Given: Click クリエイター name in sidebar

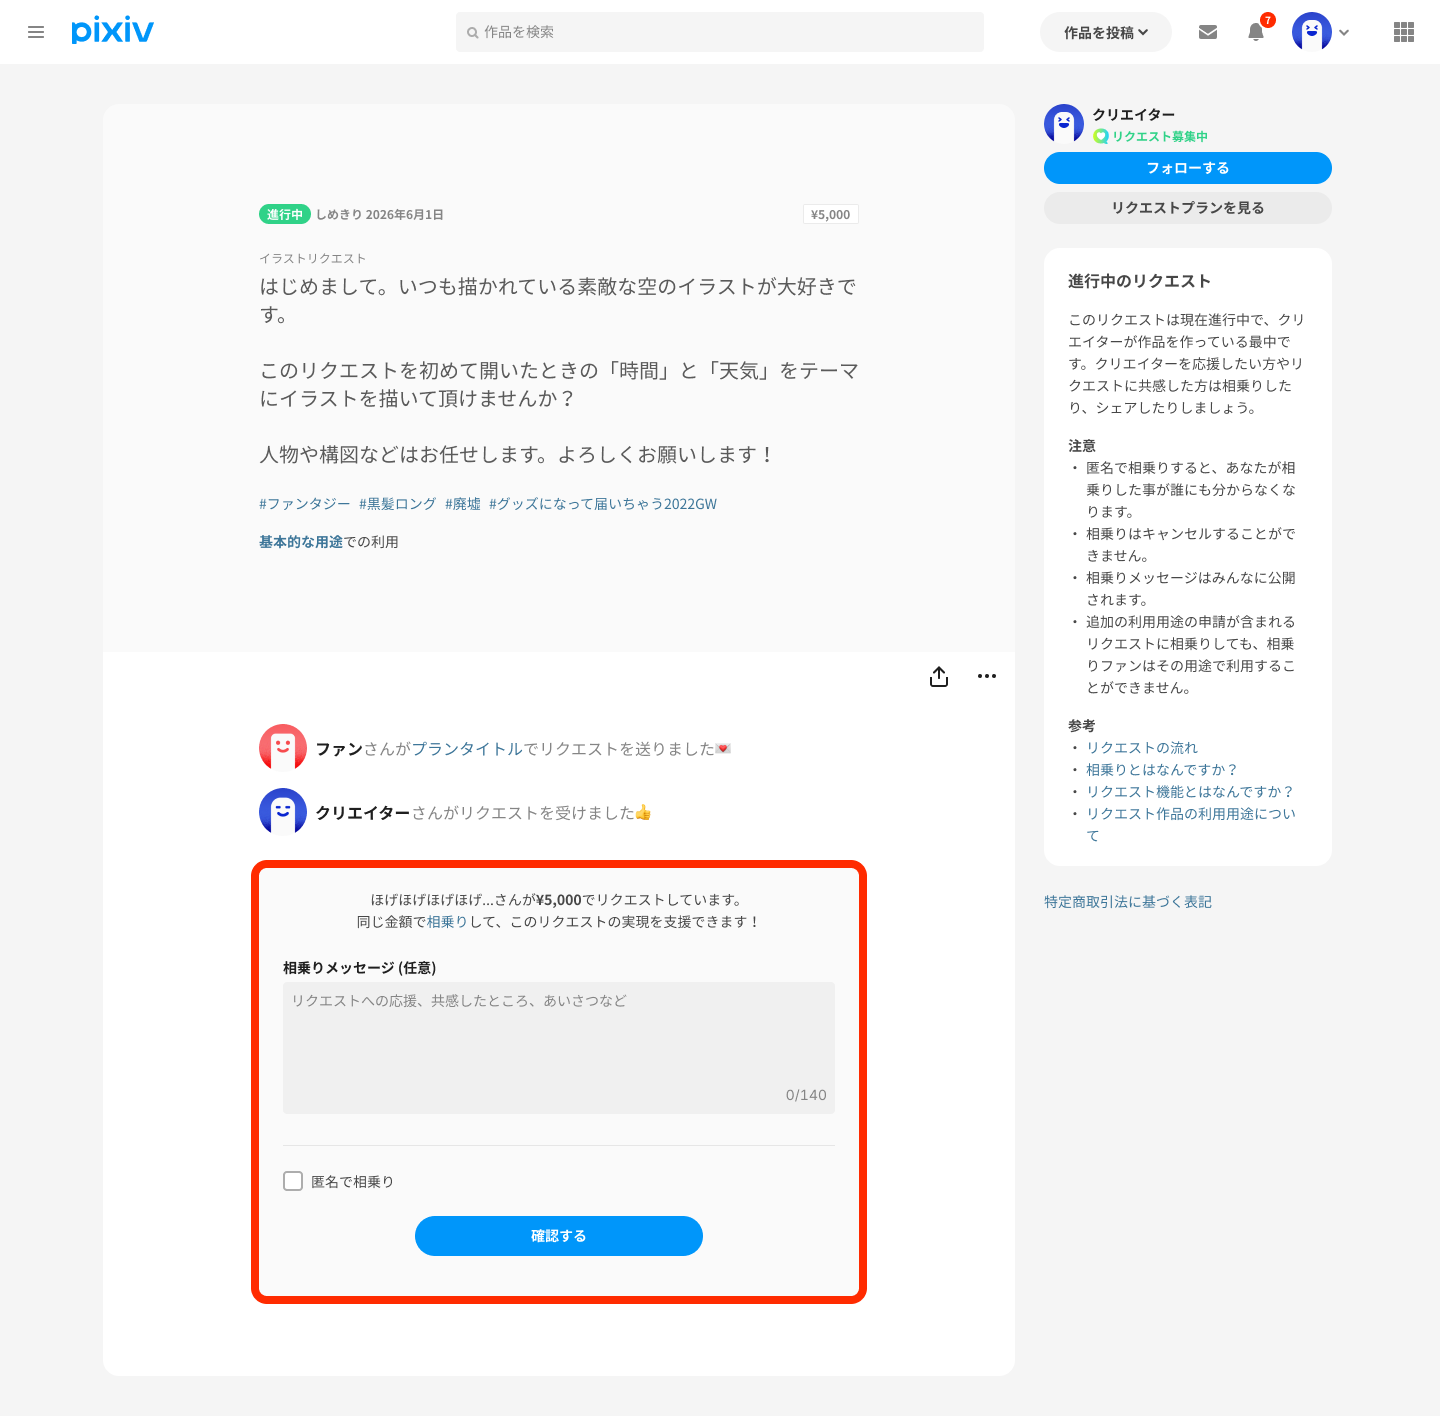Looking at the screenshot, I should coord(1134,114).
